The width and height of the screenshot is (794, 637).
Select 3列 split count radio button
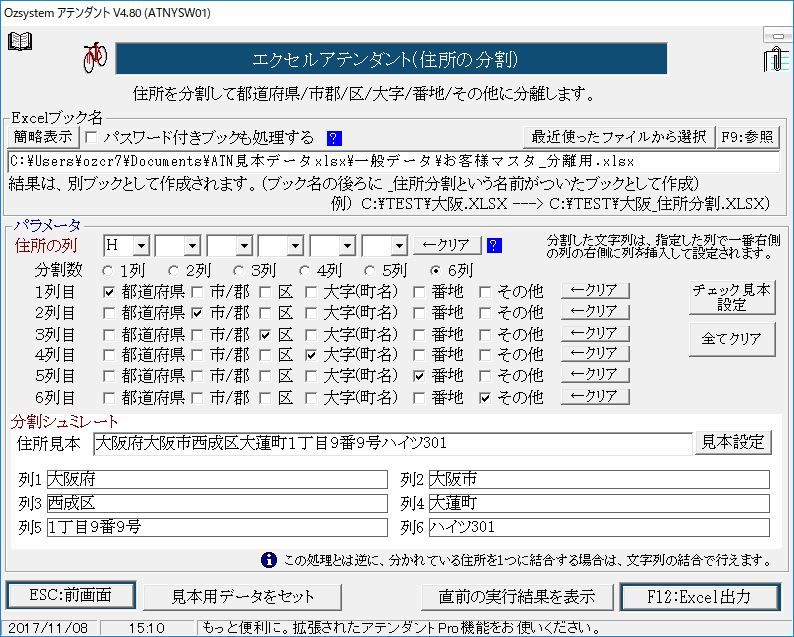(x=238, y=271)
